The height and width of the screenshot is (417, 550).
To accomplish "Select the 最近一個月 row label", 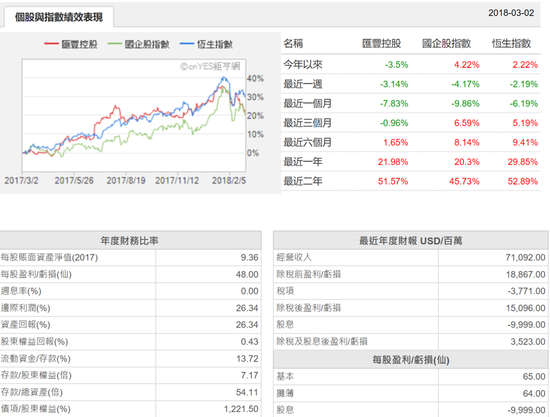I will click(x=308, y=103).
